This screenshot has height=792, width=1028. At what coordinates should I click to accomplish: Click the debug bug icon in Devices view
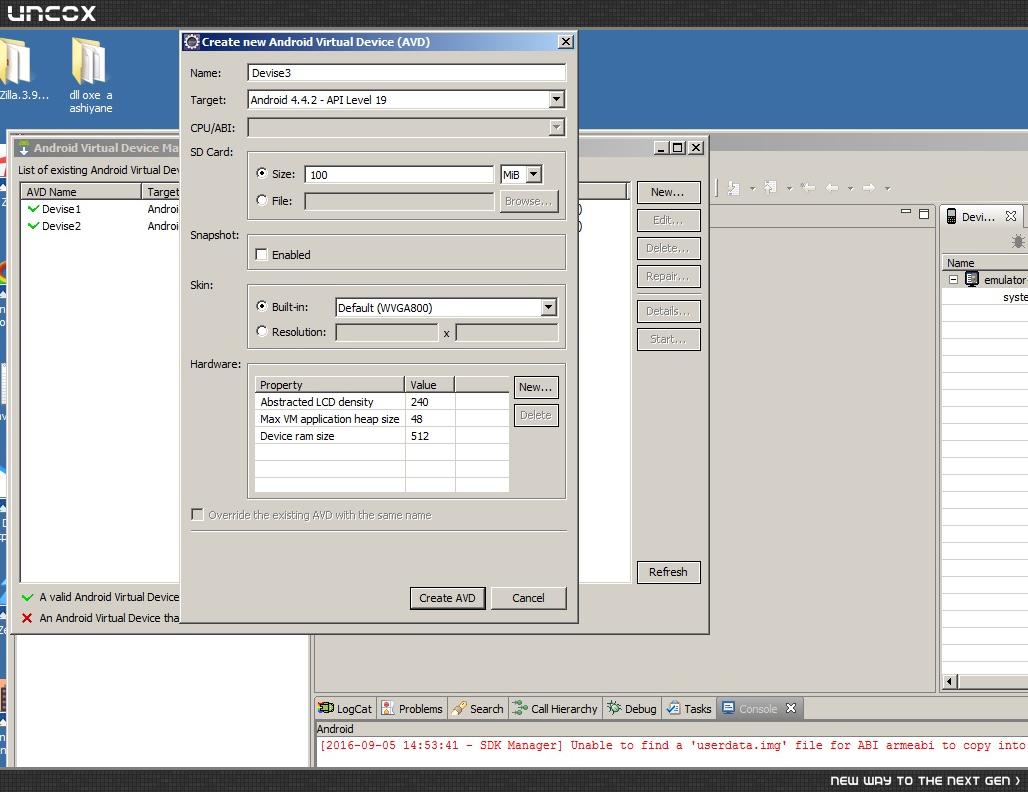click(x=1018, y=241)
